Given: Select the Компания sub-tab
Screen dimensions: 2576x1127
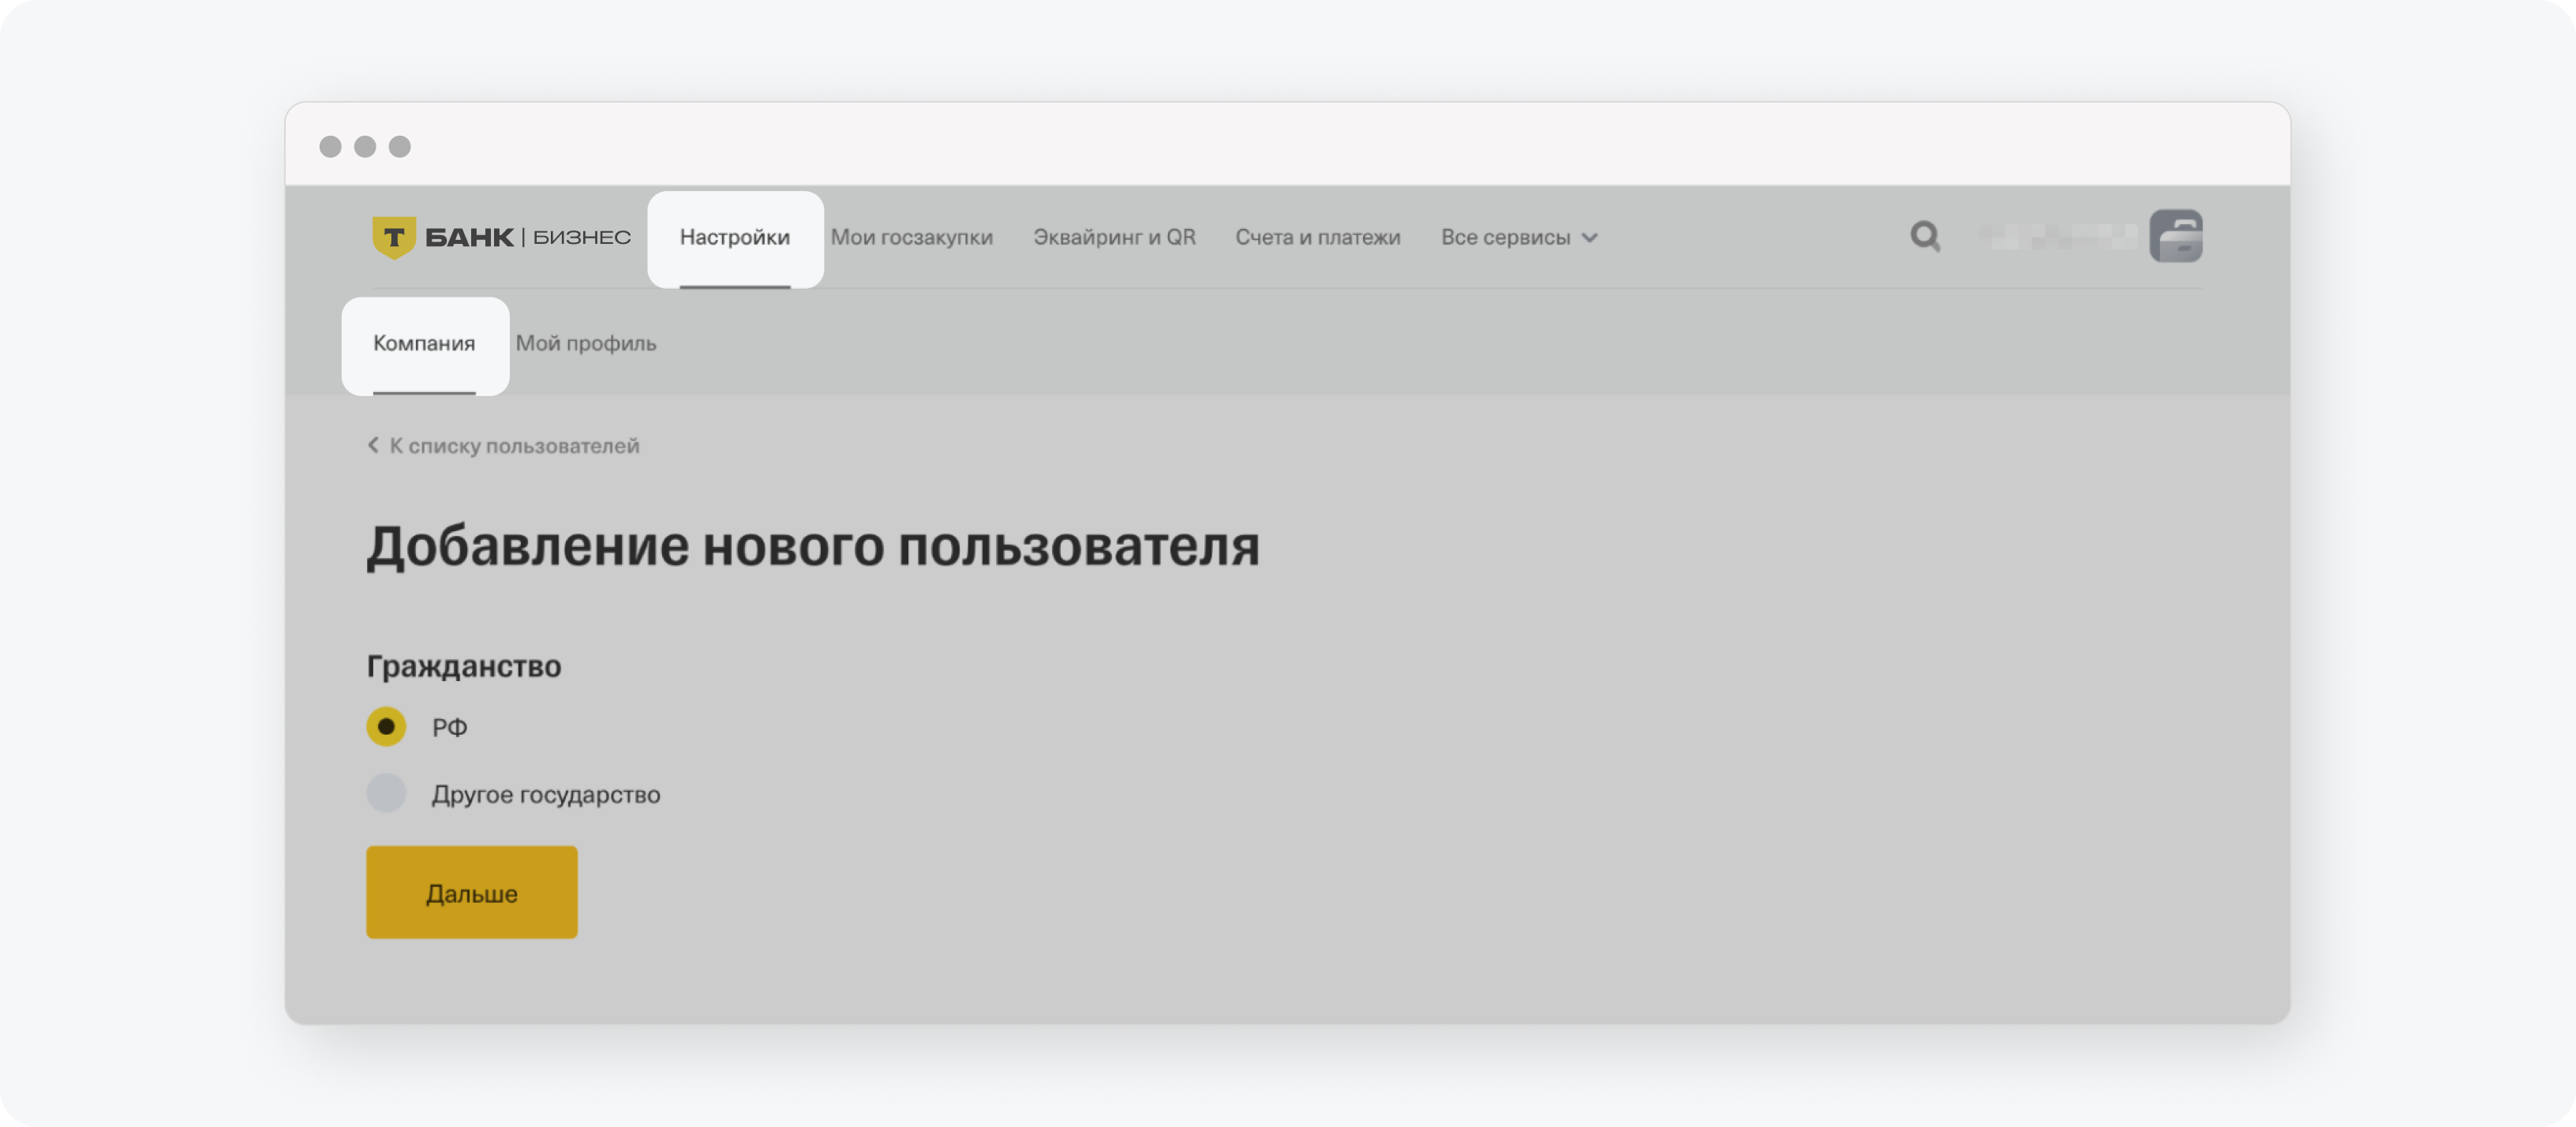Looking at the screenshot, I should click(x=424, y=343).
